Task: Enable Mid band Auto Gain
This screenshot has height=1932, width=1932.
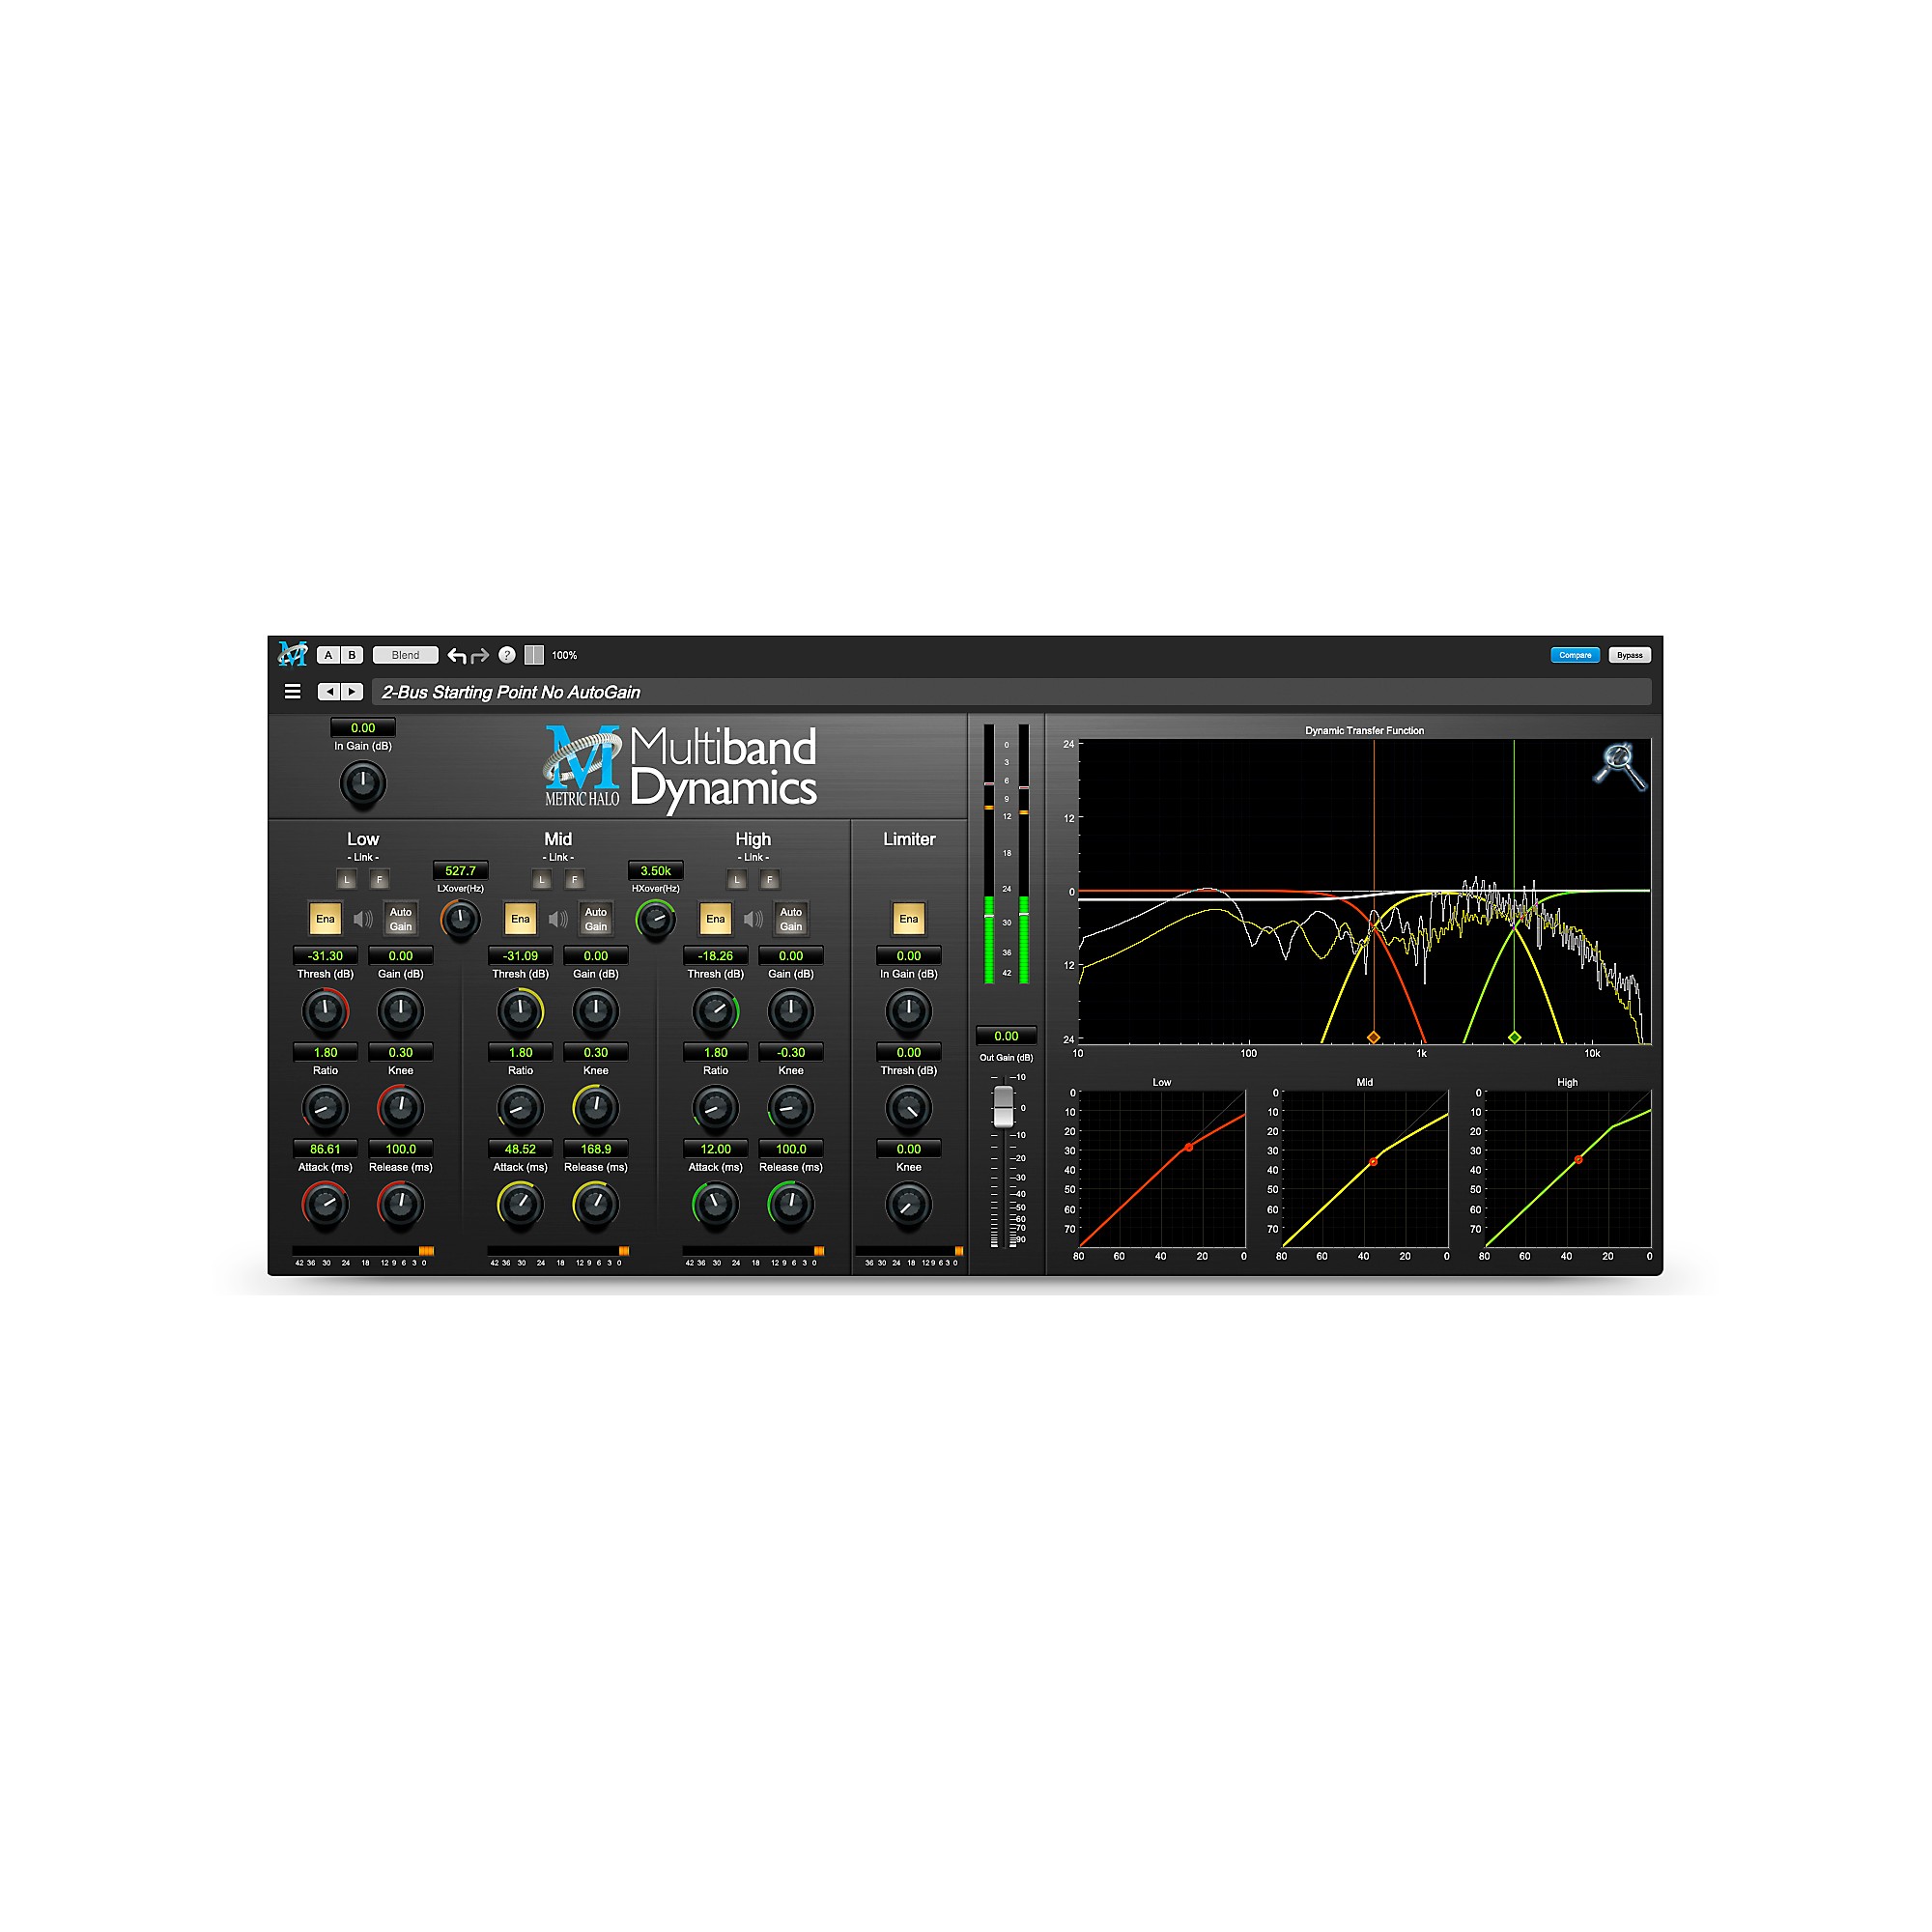Action: click(595, 919)
